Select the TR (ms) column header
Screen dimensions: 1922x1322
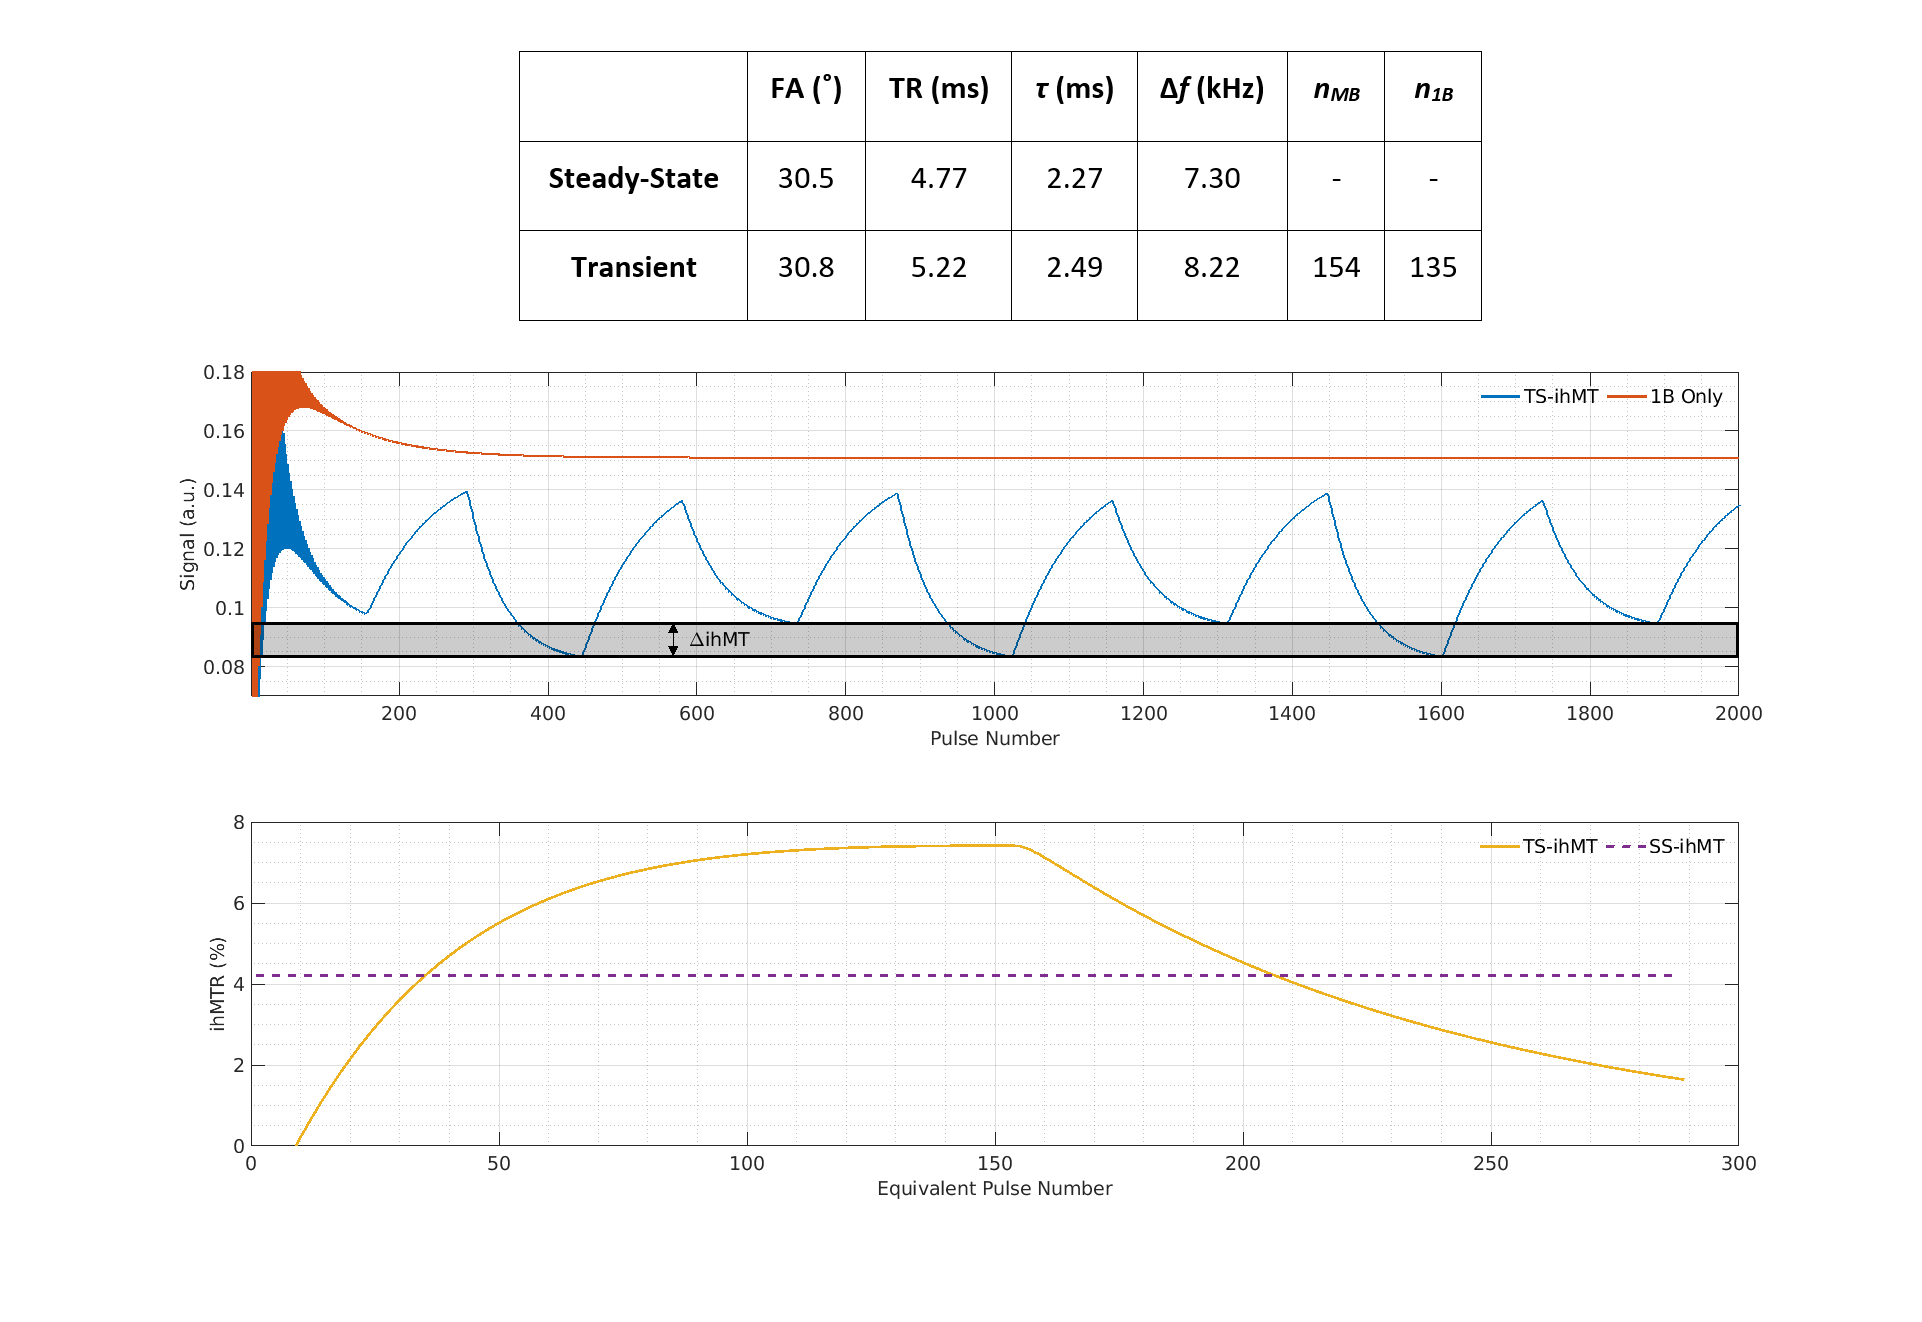point(938,90)
